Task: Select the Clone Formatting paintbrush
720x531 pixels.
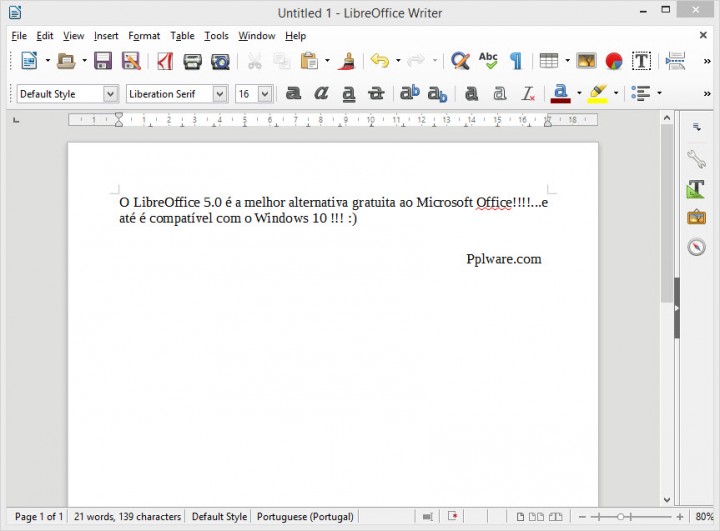Action: 347,61
